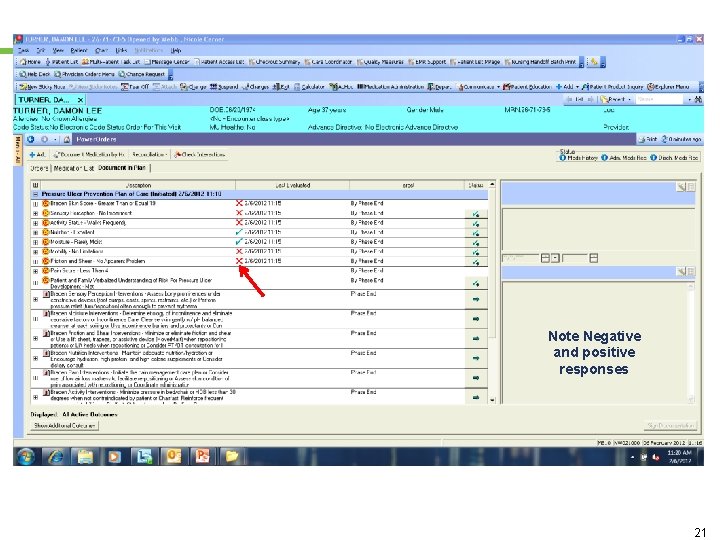The height and width of the screenshot is (540, 720).
Task: Click Check Interactions button
Action: [x=200, y=155]
